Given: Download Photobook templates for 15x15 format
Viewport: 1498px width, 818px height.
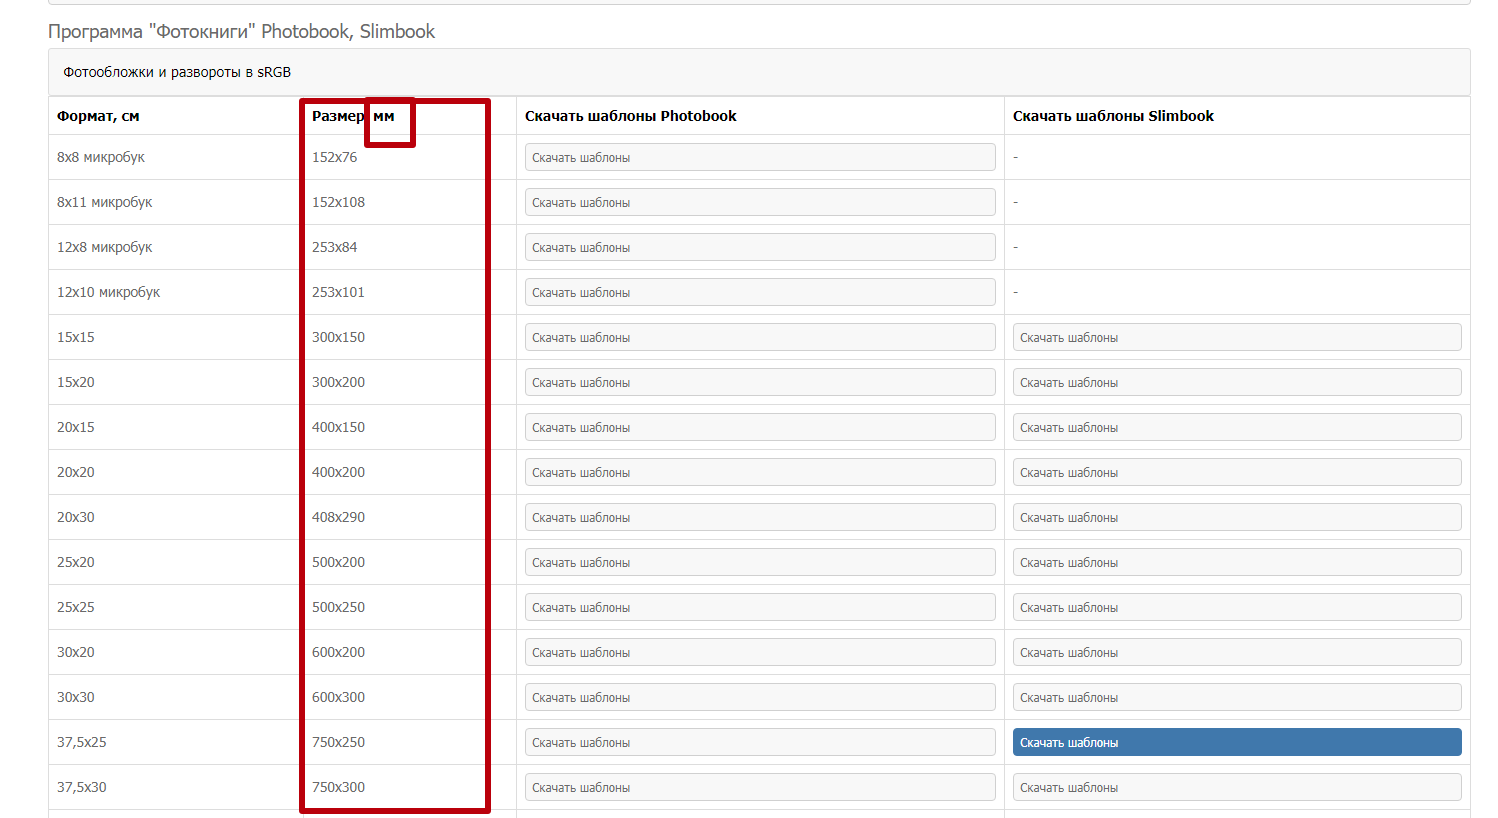Looking at the screenshot, I should pyautogui.click(x=759, y=337).
